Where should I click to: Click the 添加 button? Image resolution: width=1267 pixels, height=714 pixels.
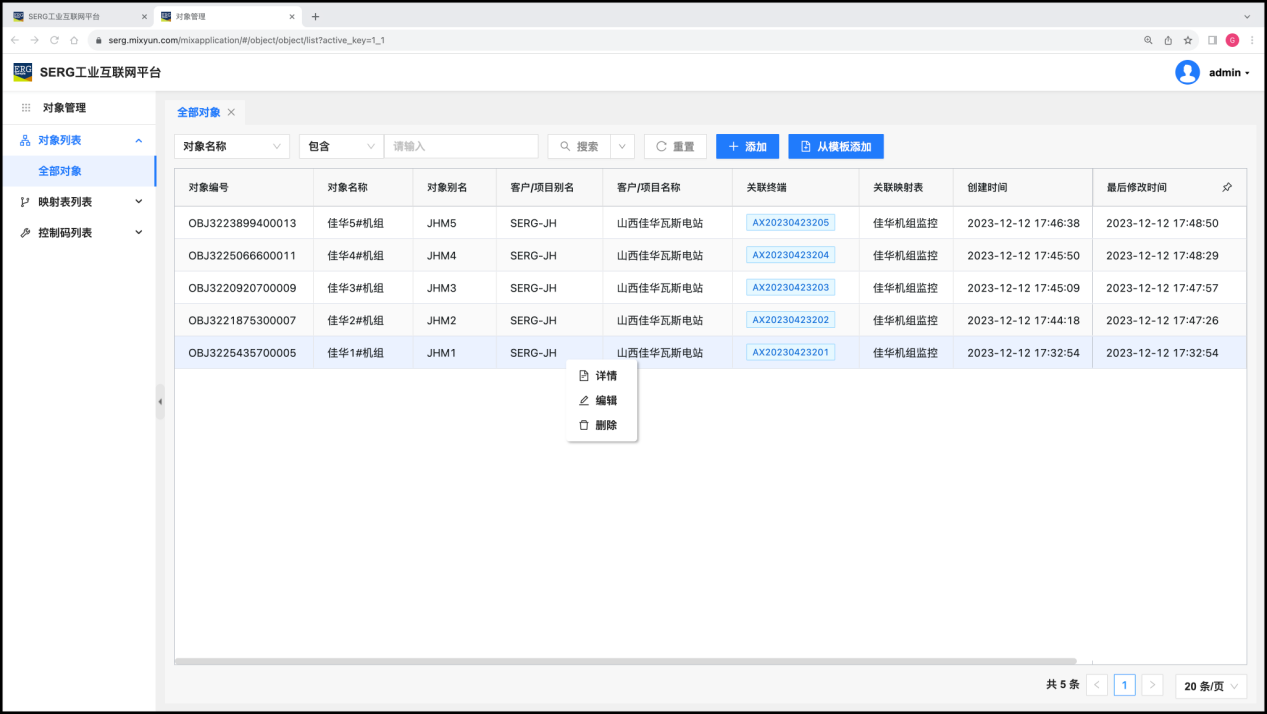tap(747, 146)
